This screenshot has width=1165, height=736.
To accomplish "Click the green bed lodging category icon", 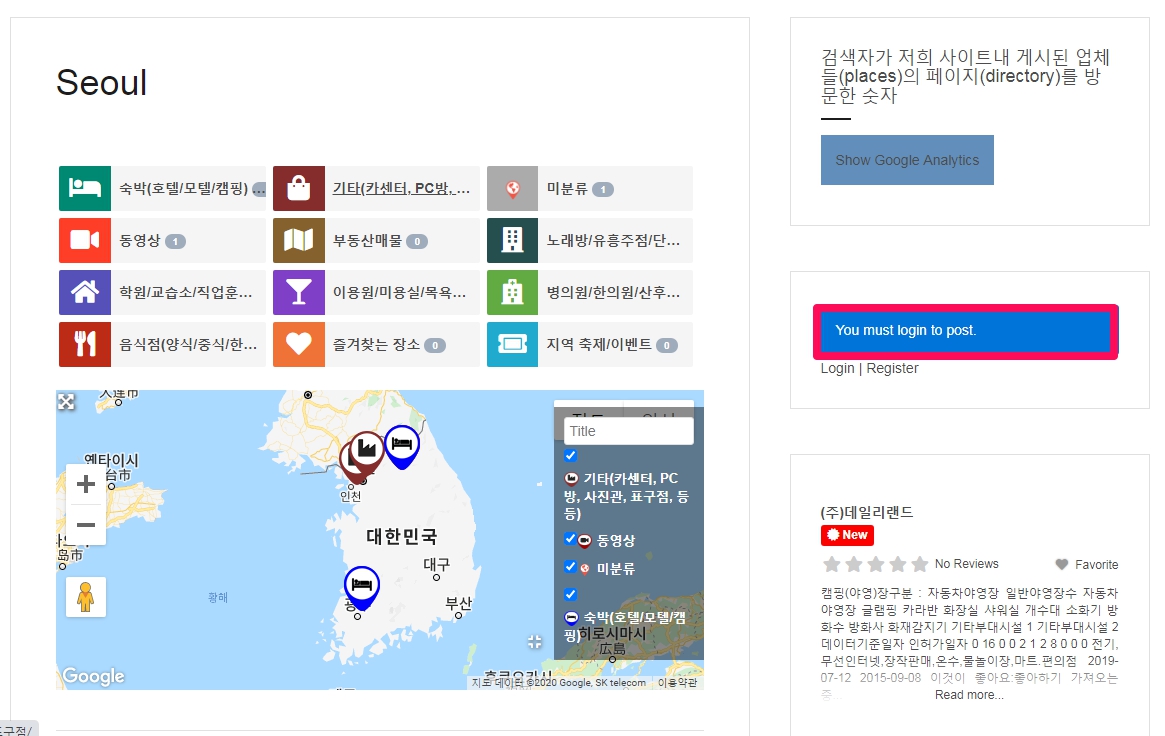I will [85, 189].
